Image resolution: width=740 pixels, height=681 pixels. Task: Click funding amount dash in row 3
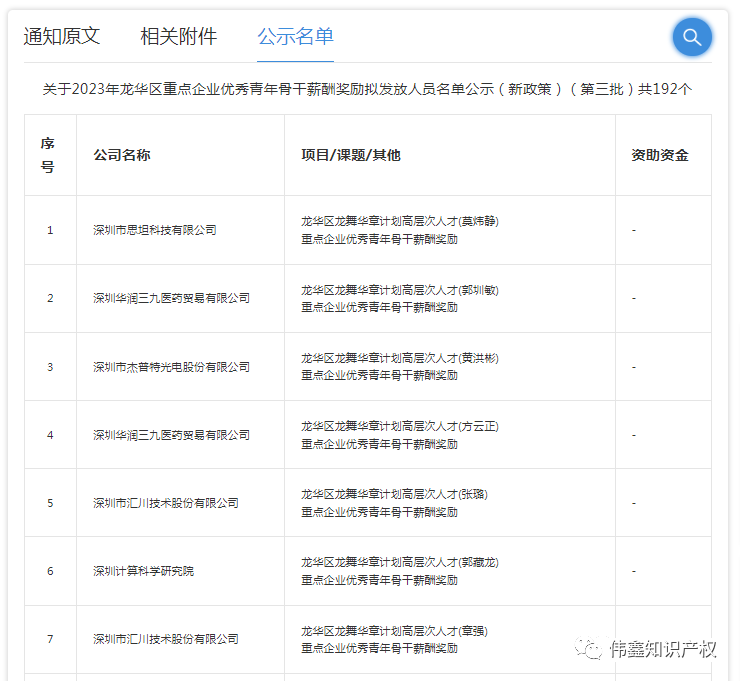pos(634,367)
